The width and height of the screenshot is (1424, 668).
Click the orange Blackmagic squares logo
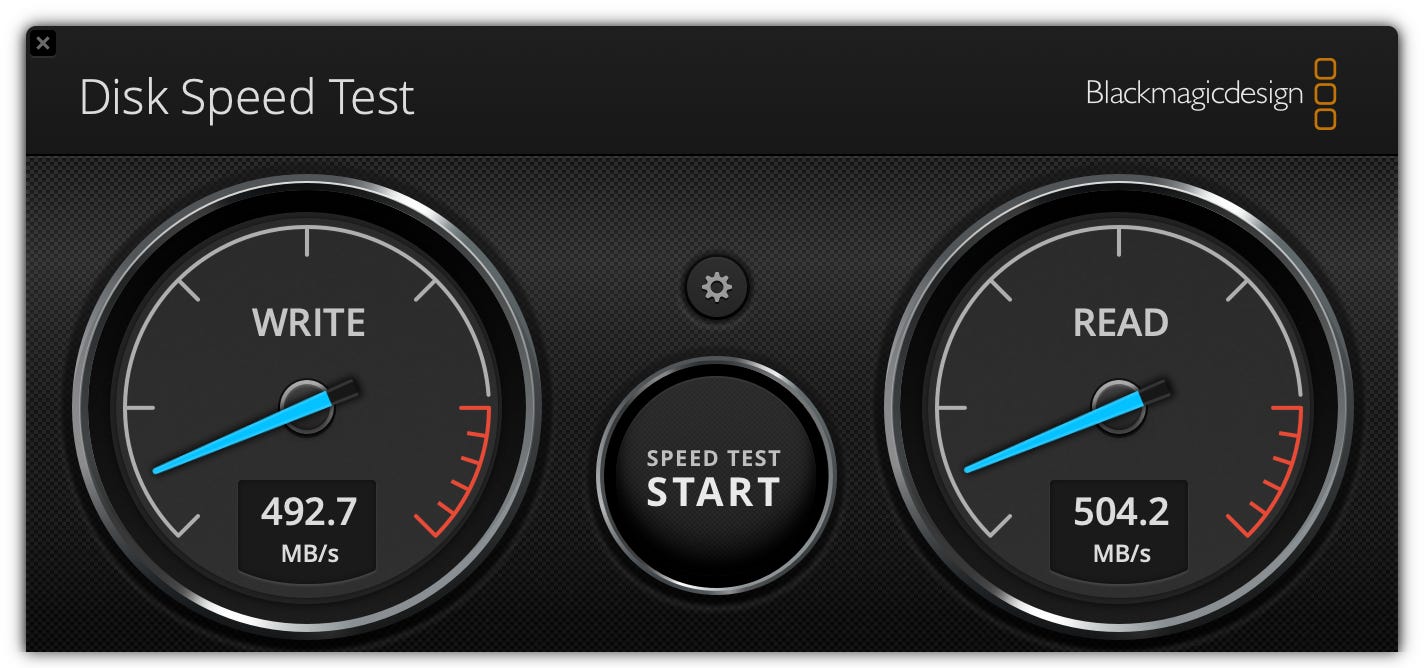1324,94
